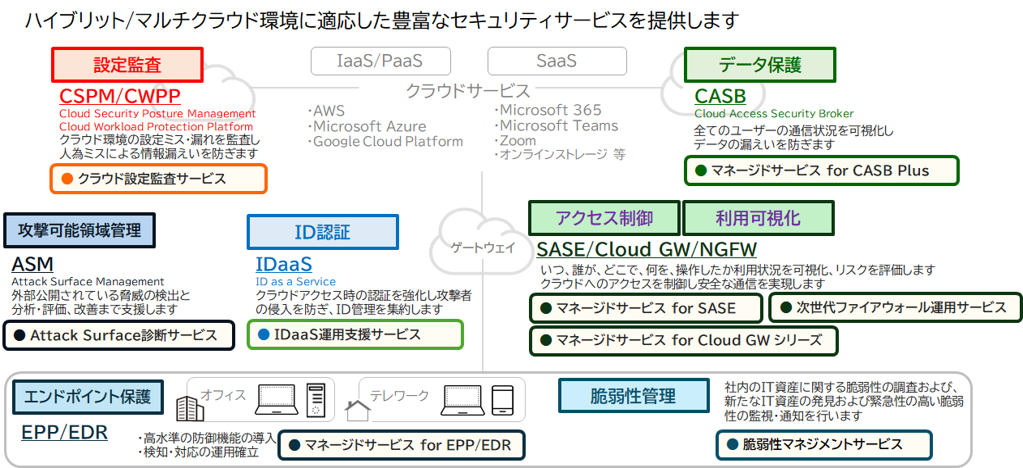The width and height of the screenshot is (1023, 468).
Task: Open マネージドサービス for CASB Plus
Action: tap(822, 170)
